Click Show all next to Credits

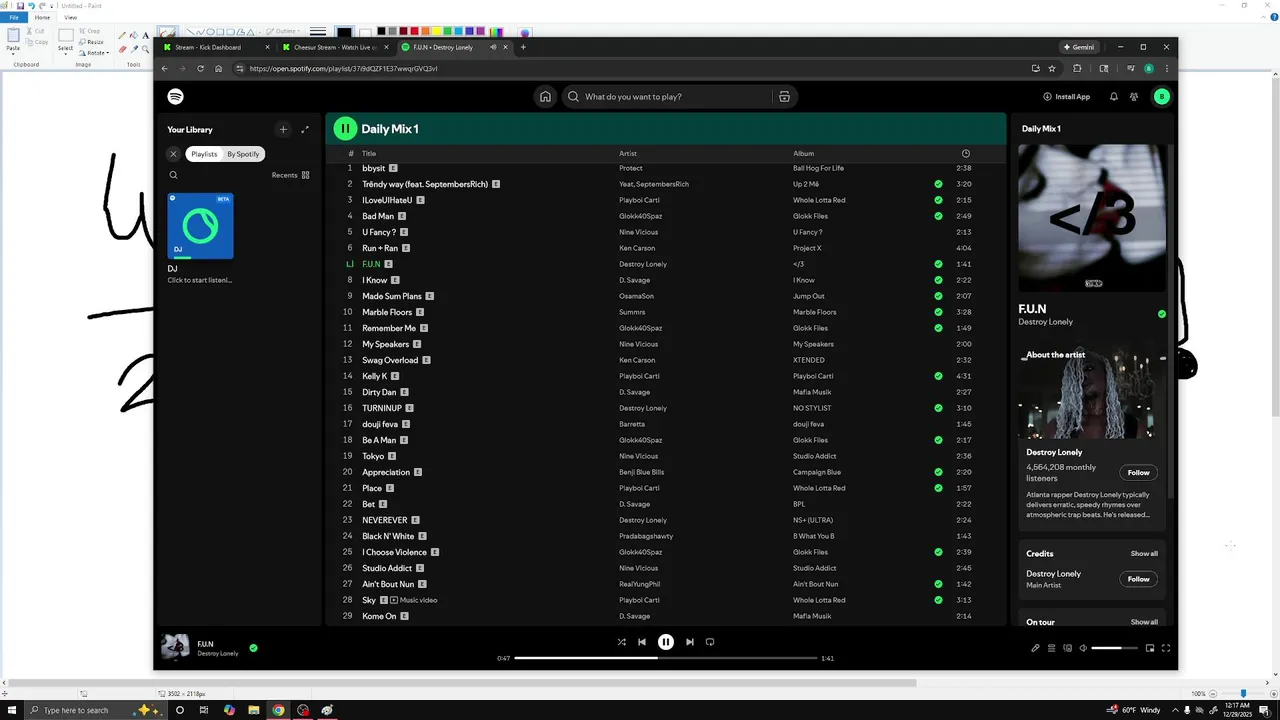[x=1144, y=553]
